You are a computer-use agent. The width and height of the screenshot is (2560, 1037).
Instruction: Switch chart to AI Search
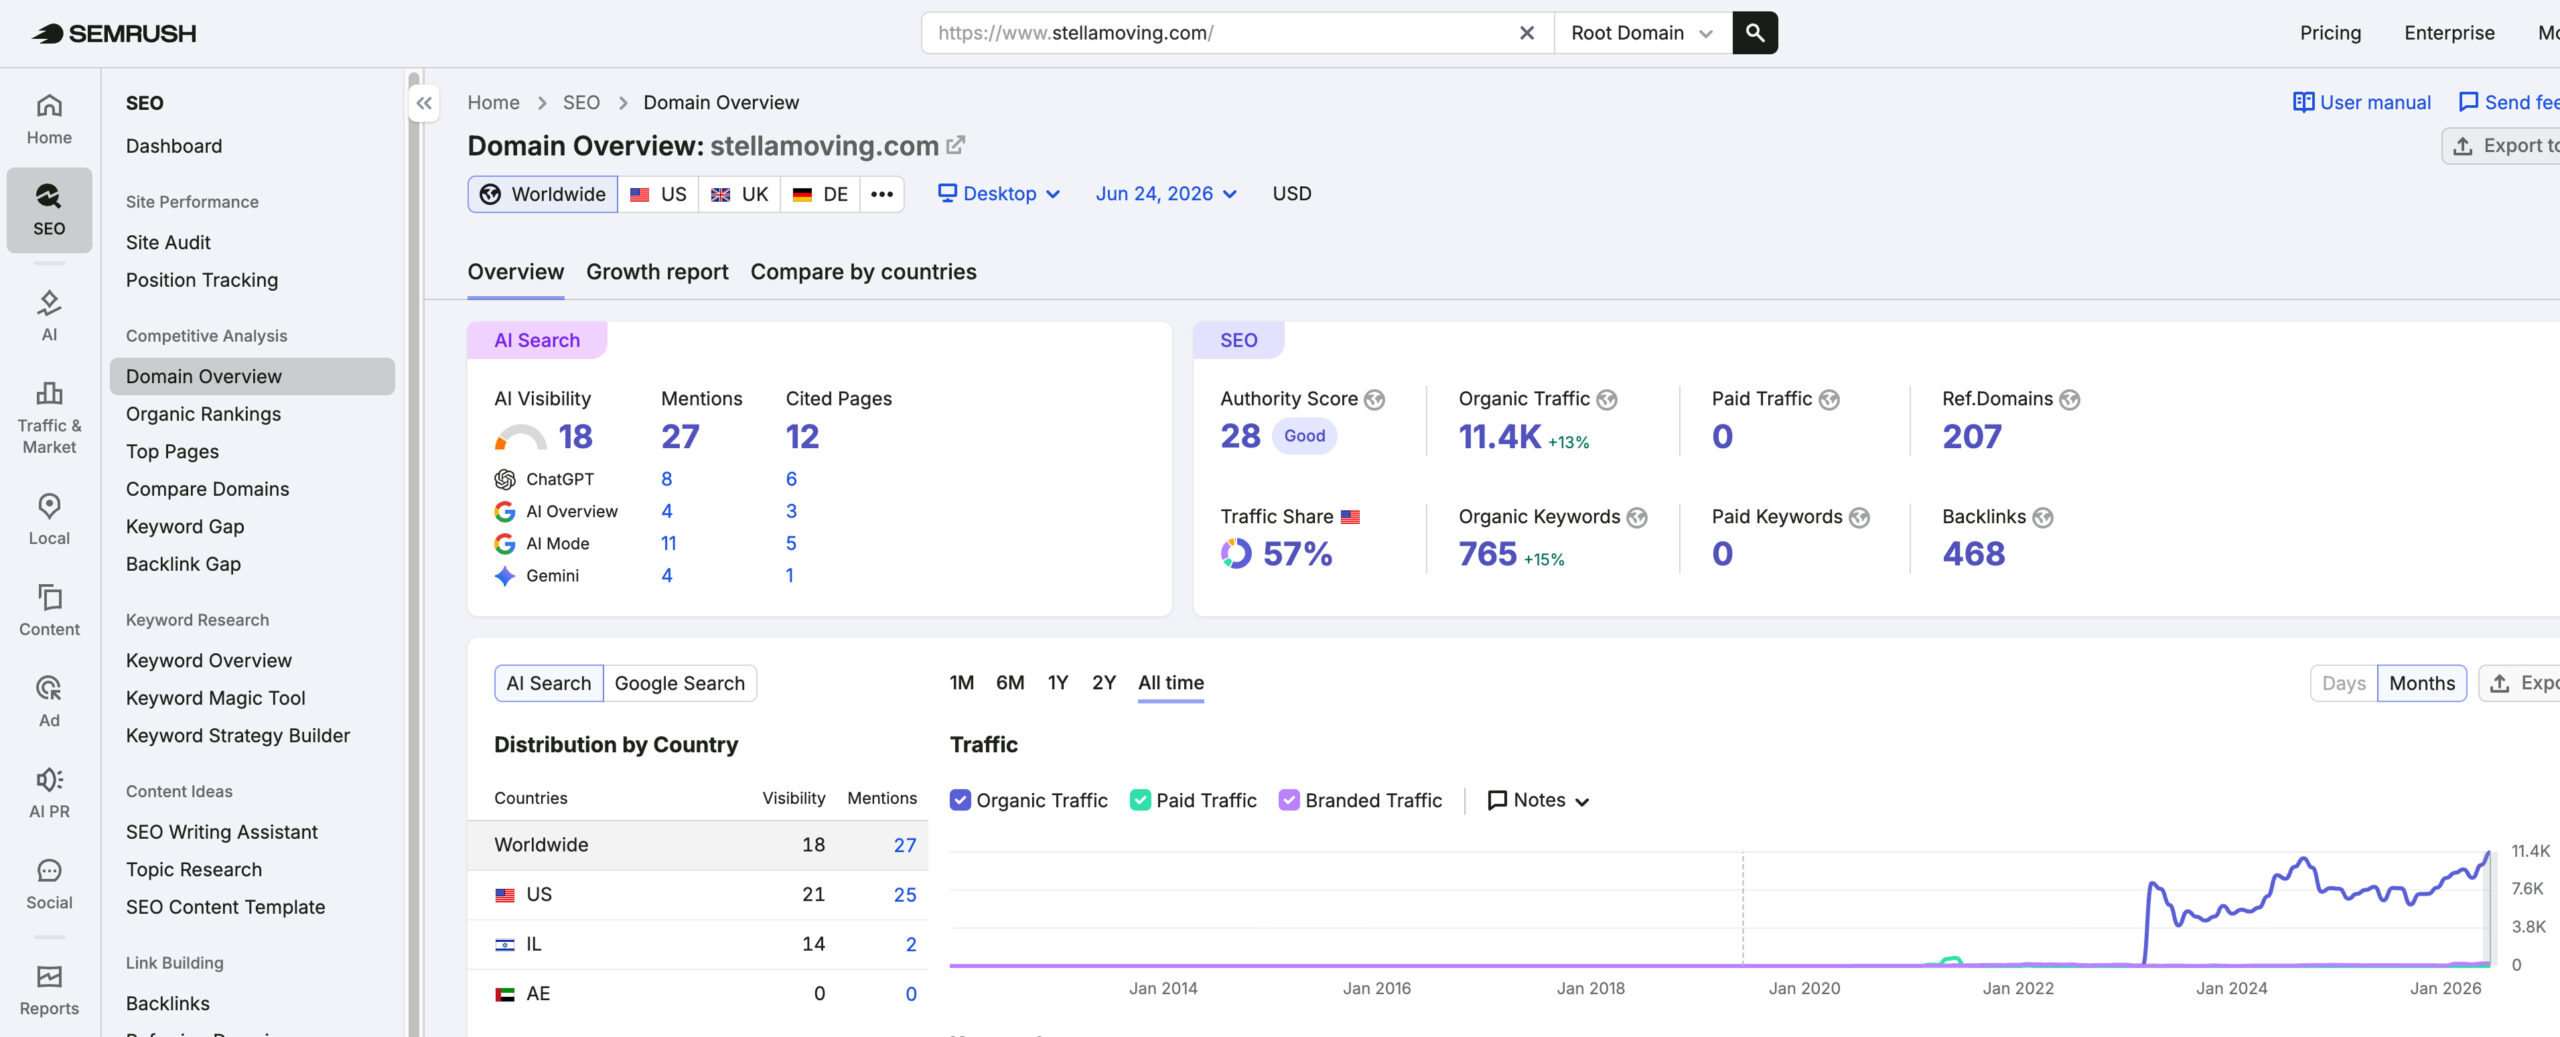click(x=549, y=684)
